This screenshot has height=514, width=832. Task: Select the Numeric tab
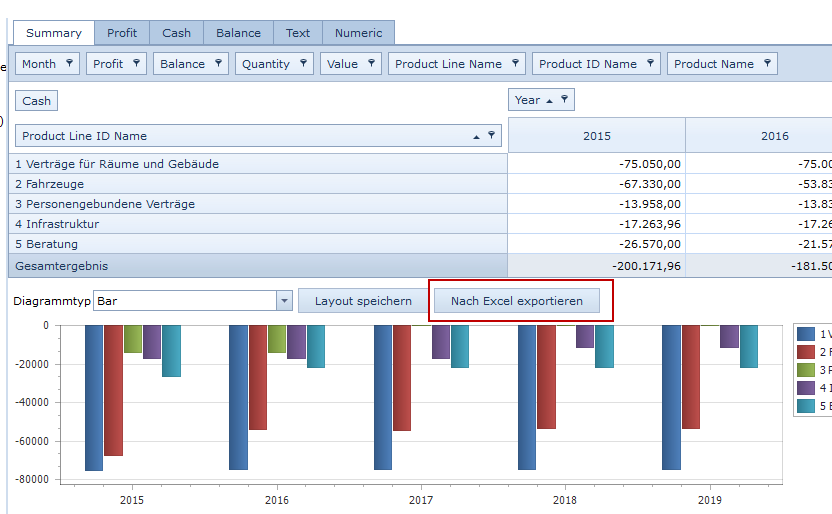pyautogui.click(x=358, y=33)
